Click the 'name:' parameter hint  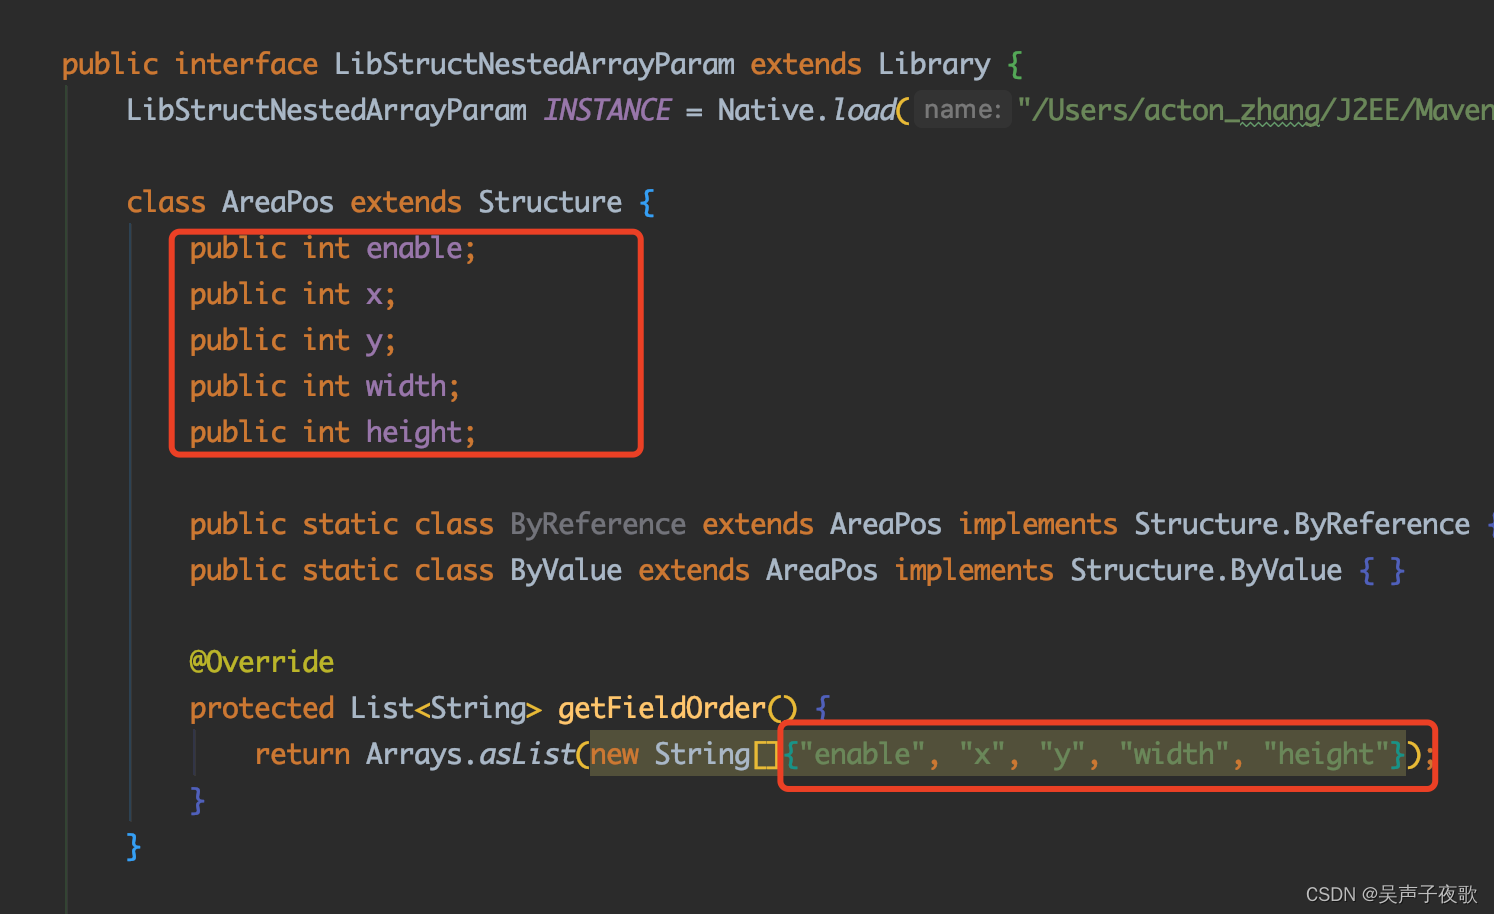962,109
